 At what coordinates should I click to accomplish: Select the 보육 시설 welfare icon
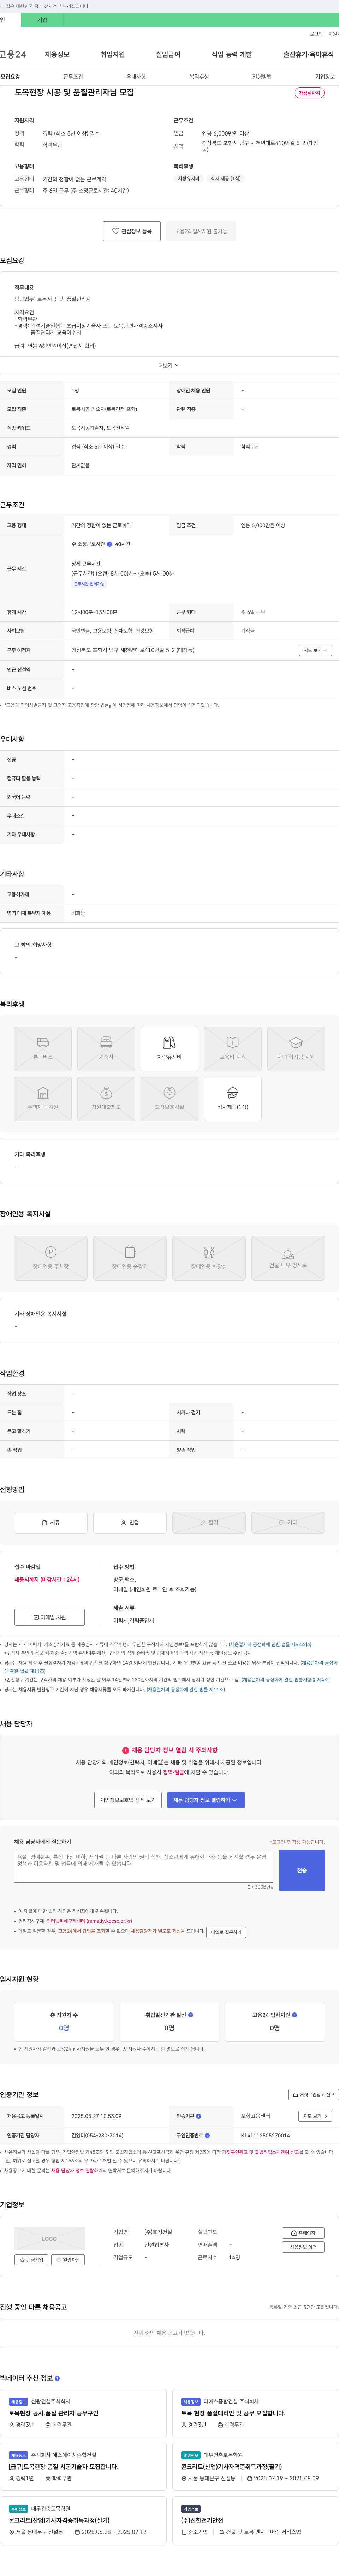[x=169, y=1099]
